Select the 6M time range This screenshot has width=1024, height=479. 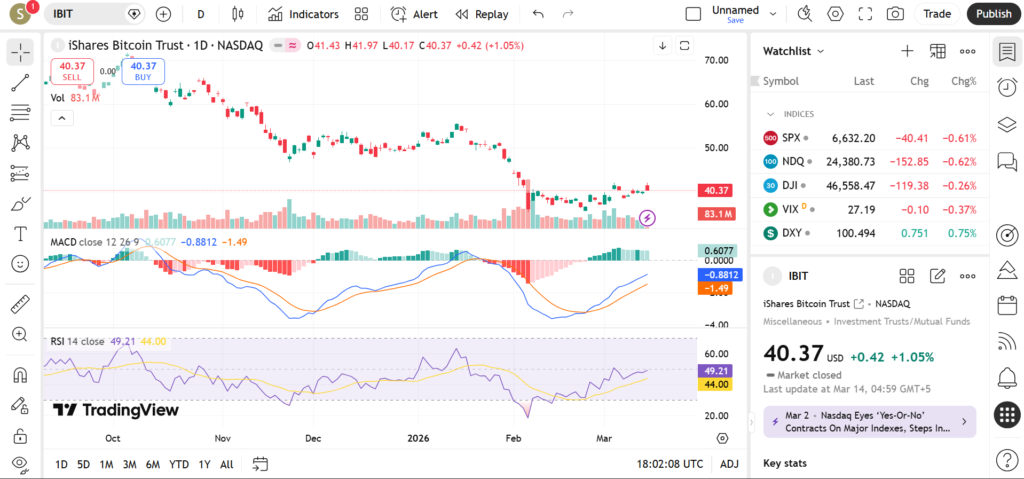pyautogui.click(x=152, y=464)
